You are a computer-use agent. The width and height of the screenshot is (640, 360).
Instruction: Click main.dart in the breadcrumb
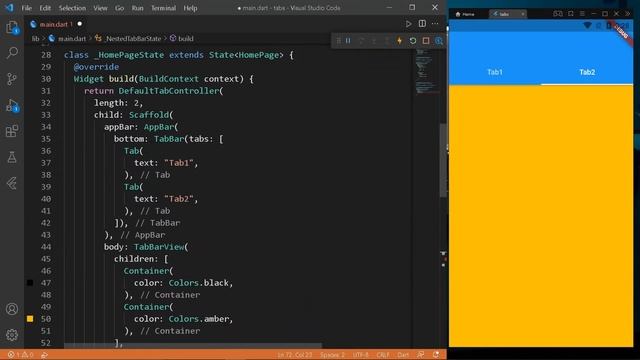(x=72, y=38)
